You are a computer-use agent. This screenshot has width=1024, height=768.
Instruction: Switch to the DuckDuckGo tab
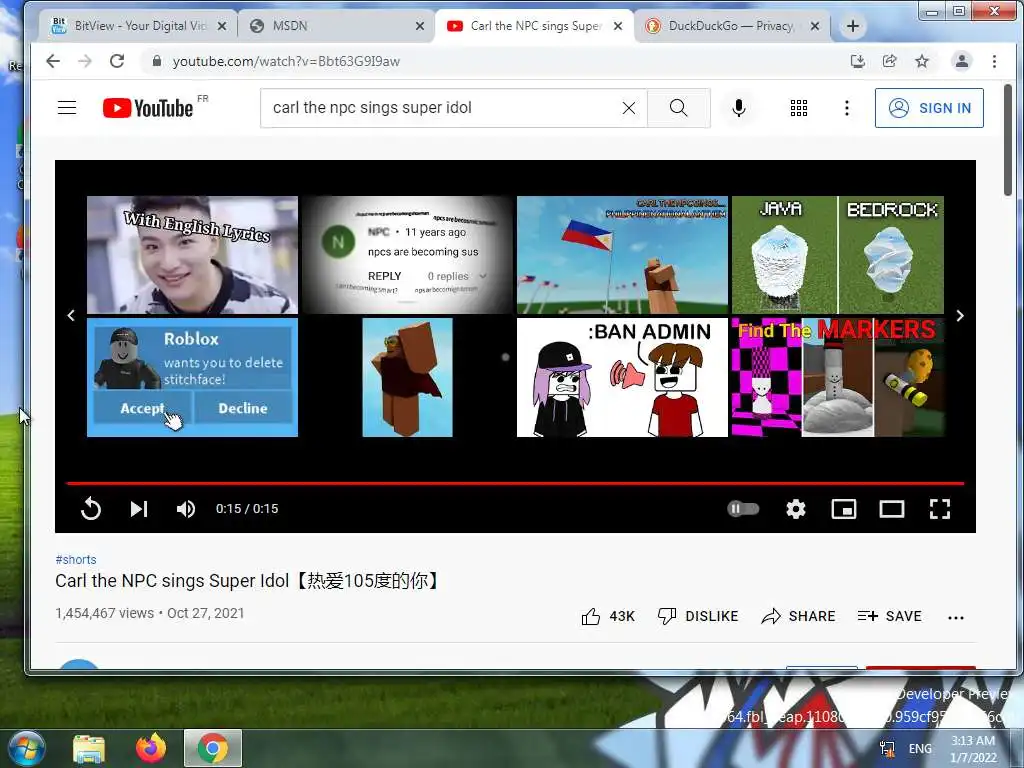pos(725,26)
